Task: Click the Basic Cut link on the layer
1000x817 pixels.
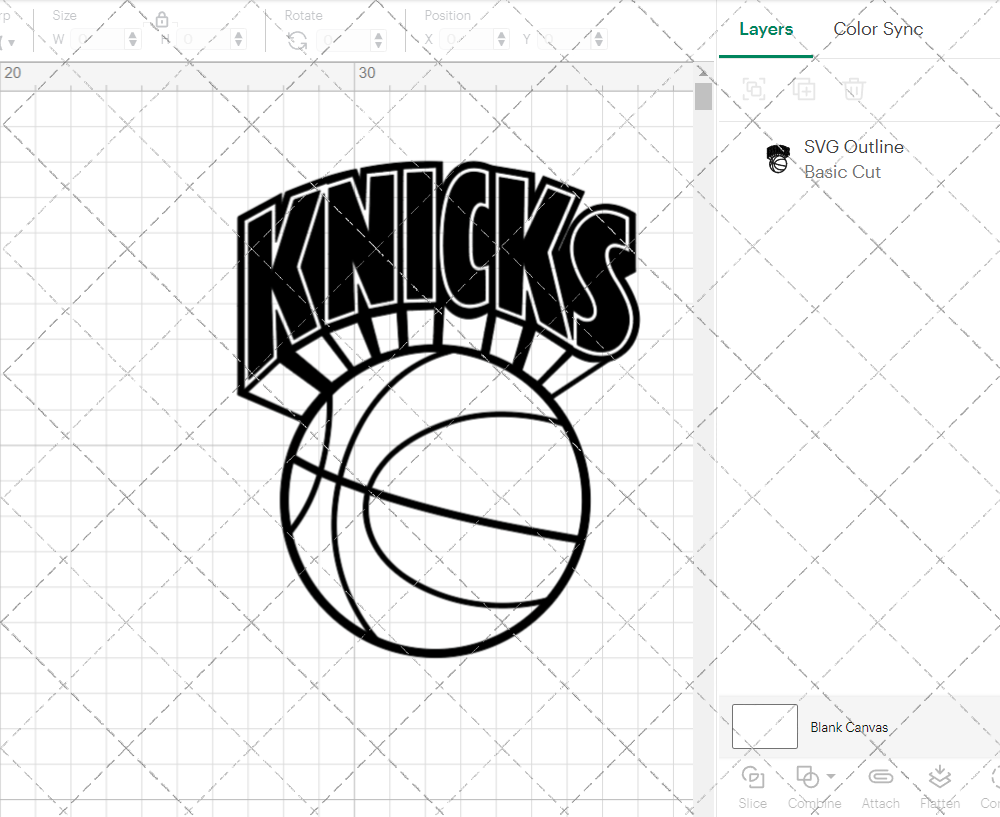Action: [x=843, y=172]
